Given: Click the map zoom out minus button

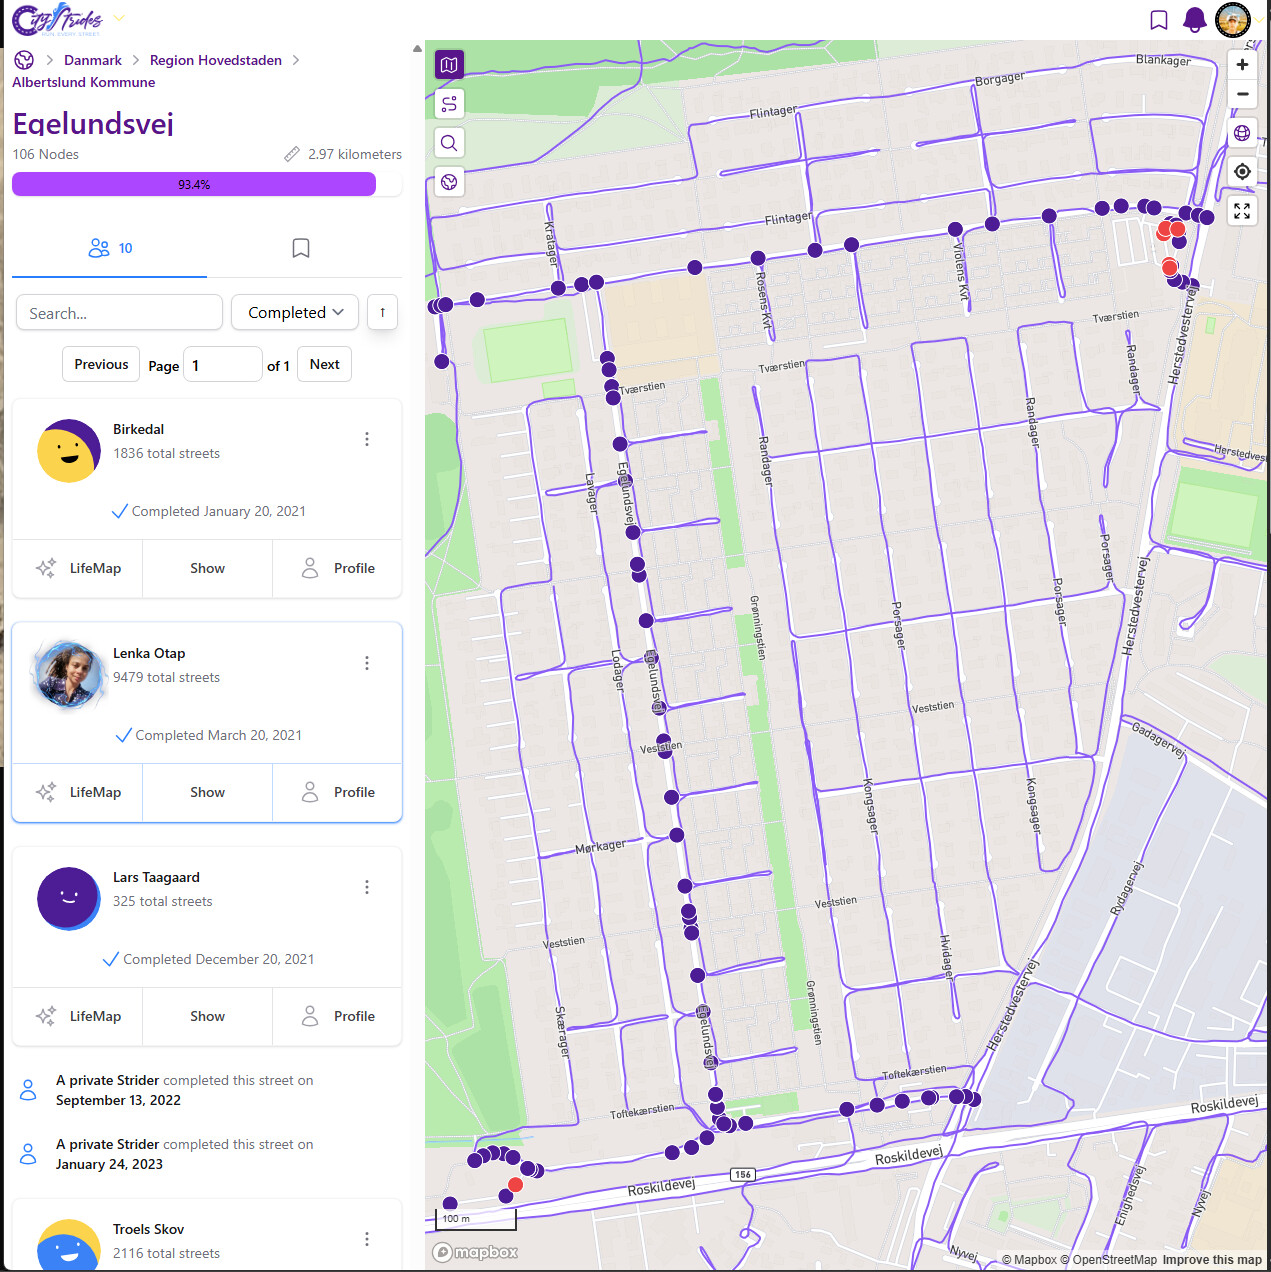Looking at the screenshot, I should [1242, 94].
